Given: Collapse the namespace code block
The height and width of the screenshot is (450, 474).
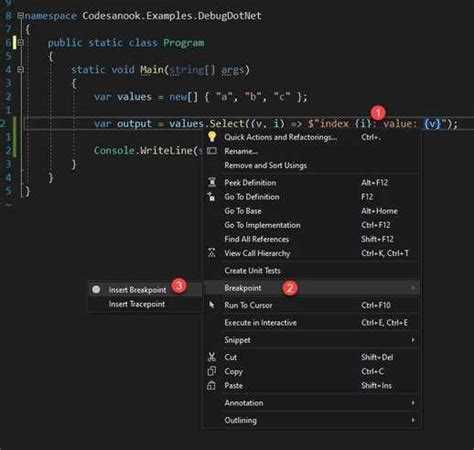Looking at the screenshot, I should 20,15.
